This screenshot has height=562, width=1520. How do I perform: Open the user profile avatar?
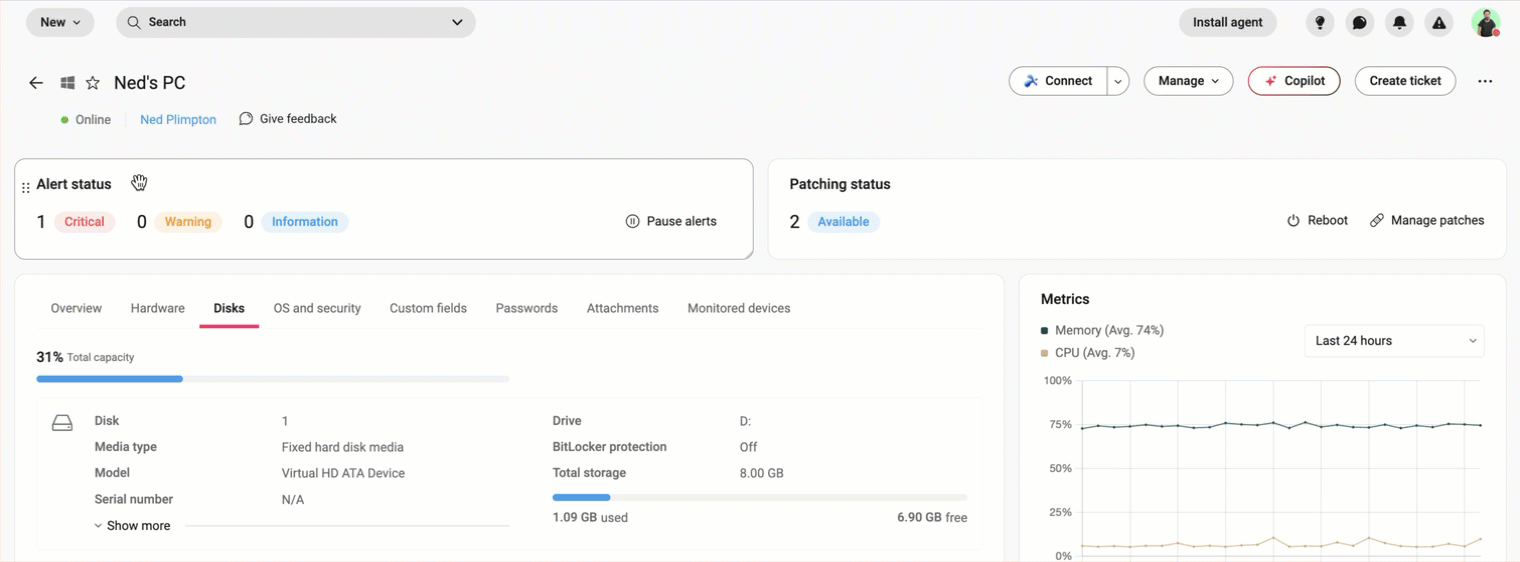pos(1486,22)
